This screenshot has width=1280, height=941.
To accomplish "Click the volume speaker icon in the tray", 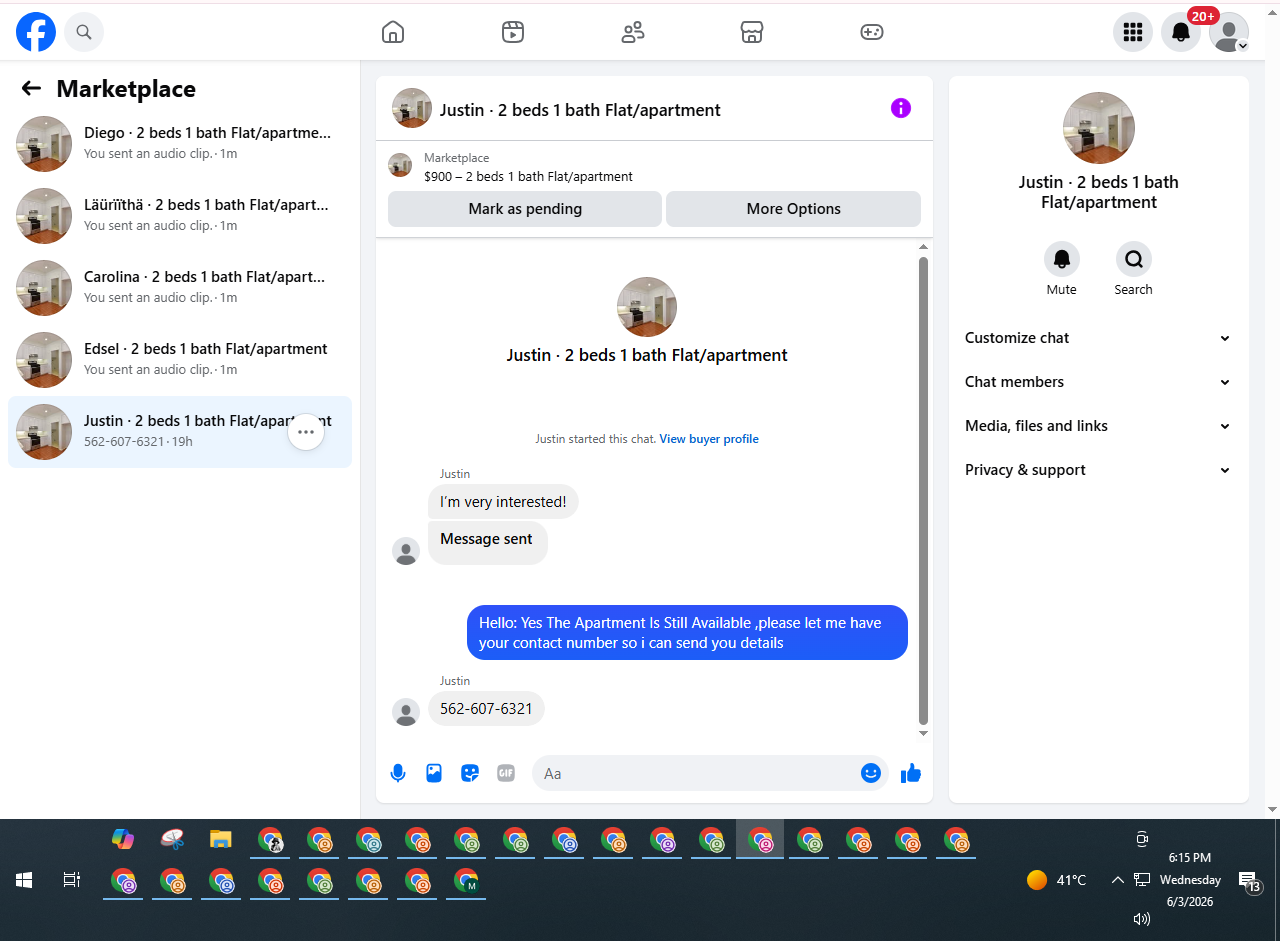I will 1141,918.
